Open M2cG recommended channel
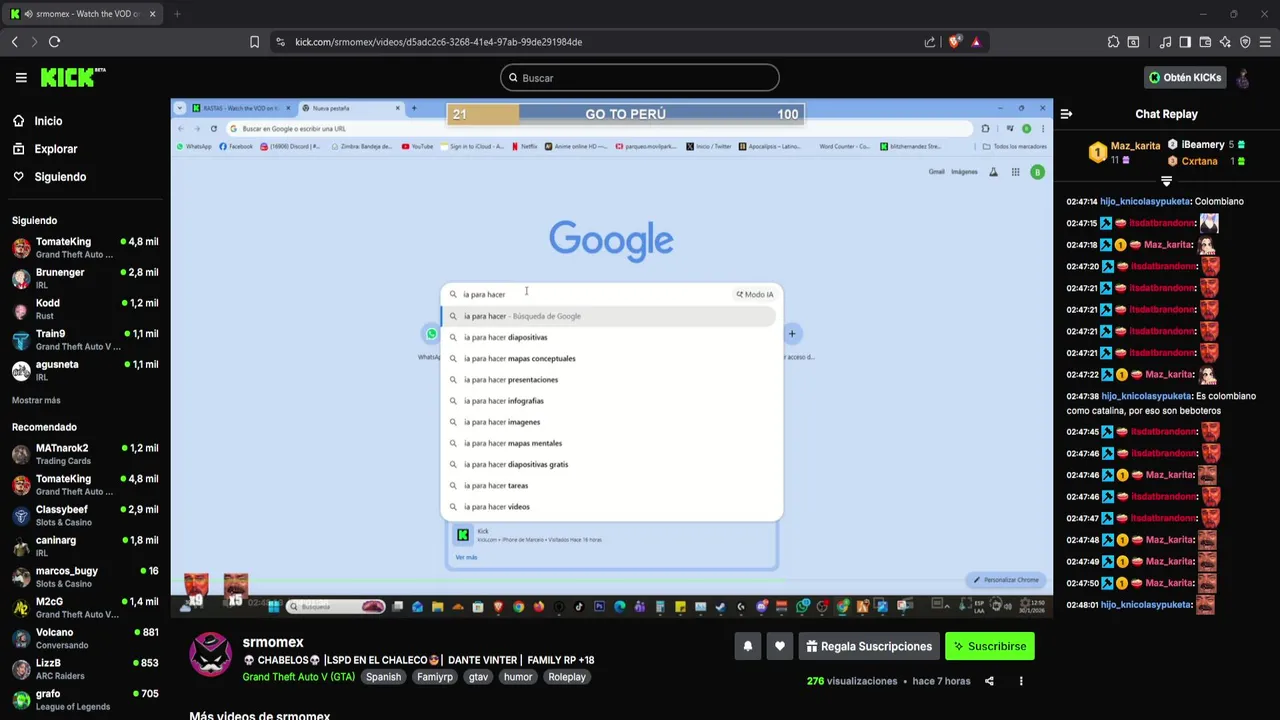This screenshot has height=720, width=1280. pos(84,607)
